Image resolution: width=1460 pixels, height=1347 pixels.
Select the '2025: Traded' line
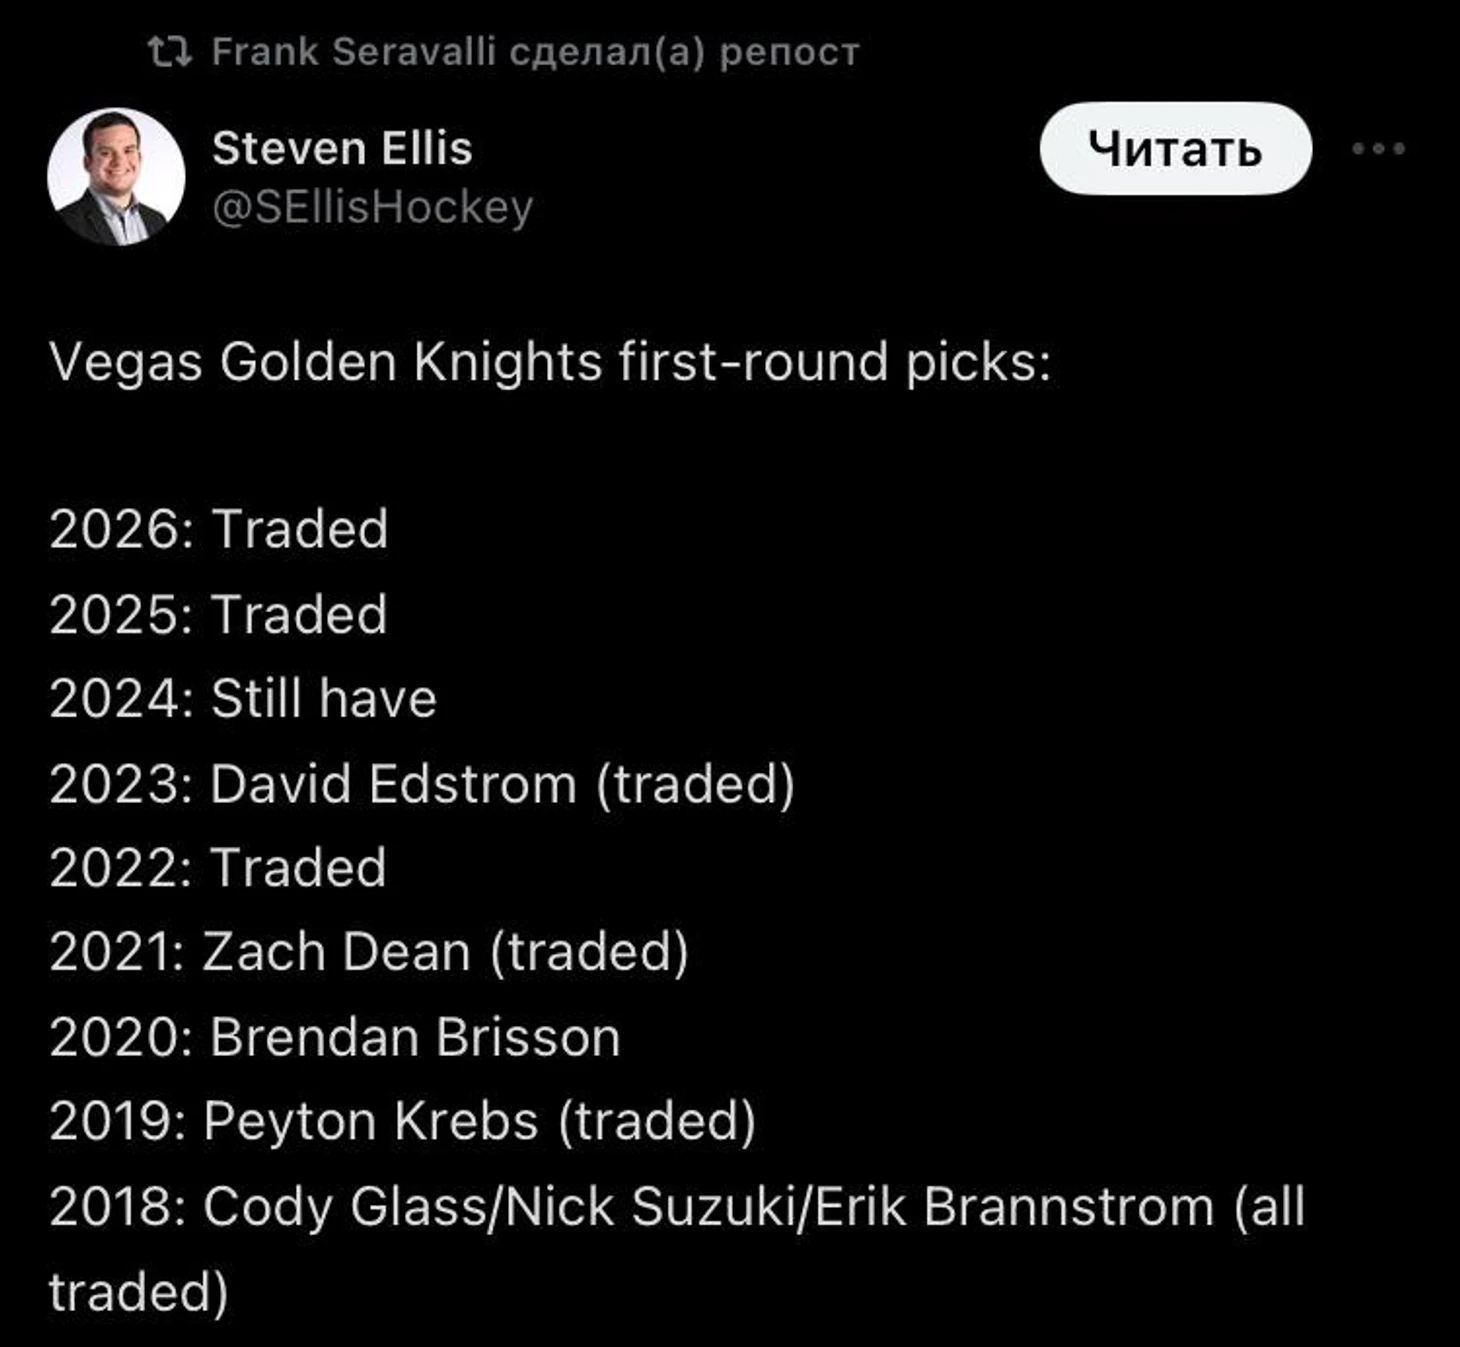tap(218, 613)
